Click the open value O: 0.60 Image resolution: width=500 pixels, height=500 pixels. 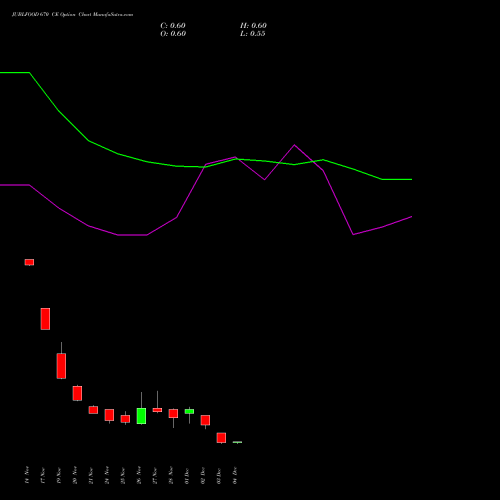pyautogui.click(x=173, y=34)
